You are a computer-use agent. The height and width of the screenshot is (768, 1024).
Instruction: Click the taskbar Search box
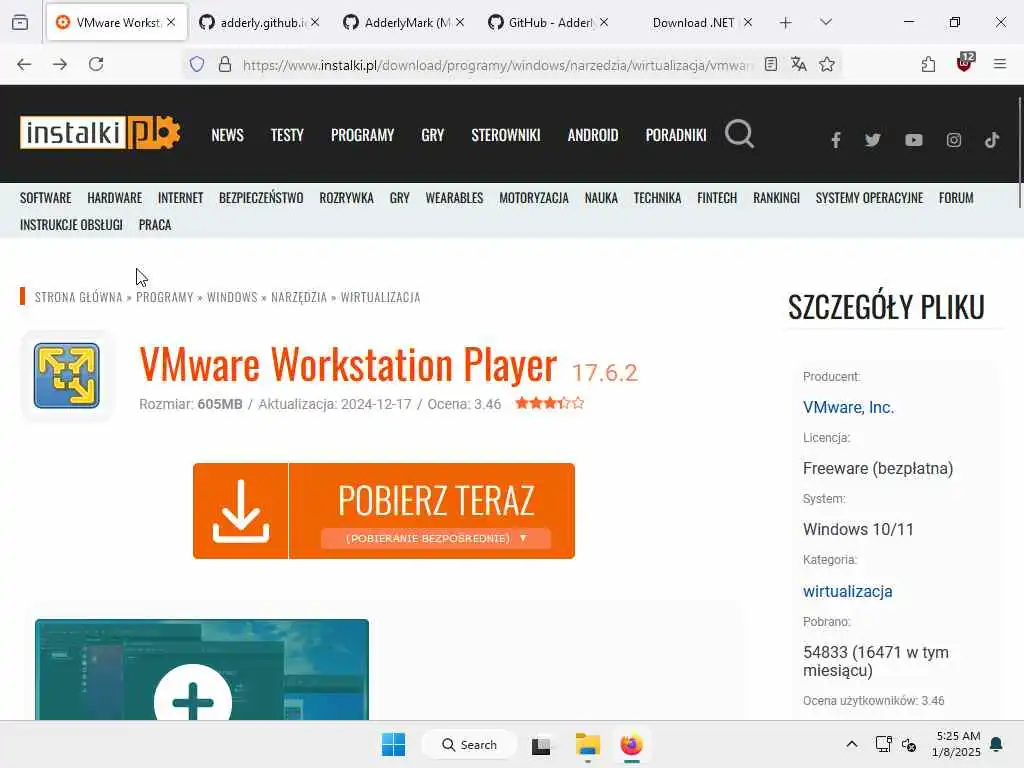[470, 744]
